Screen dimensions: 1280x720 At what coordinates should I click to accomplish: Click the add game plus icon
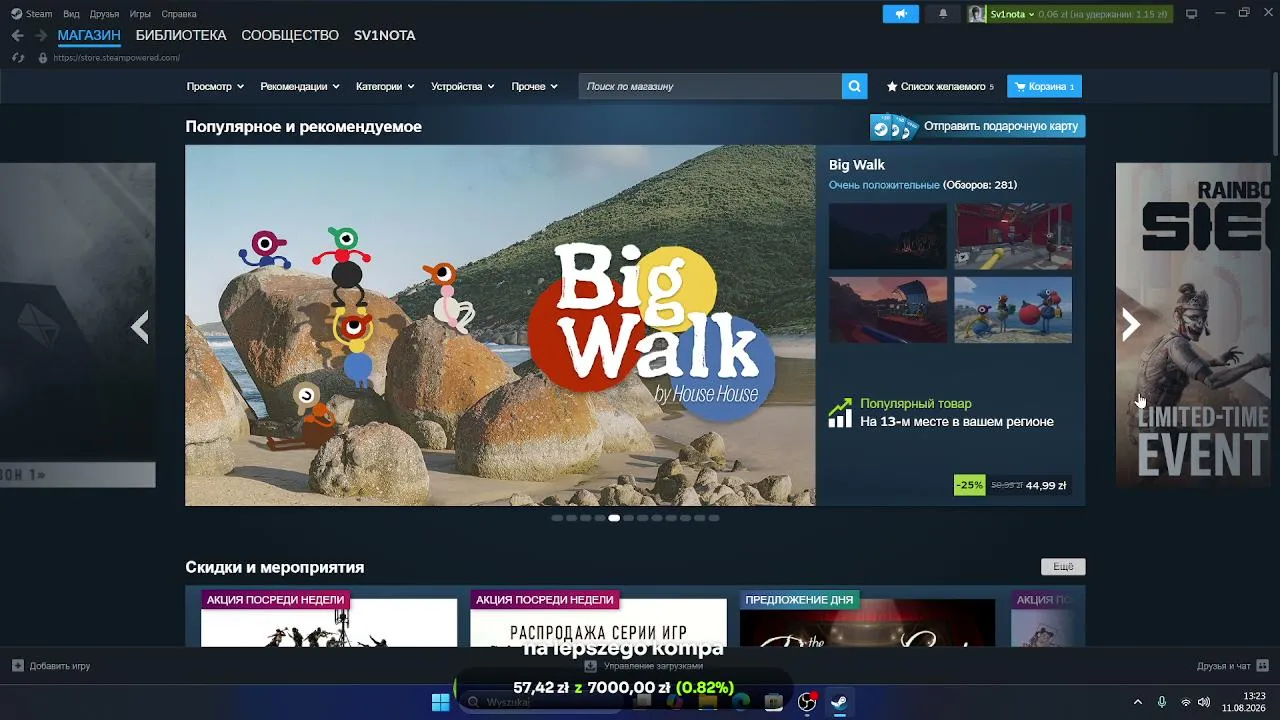(17, 666)
